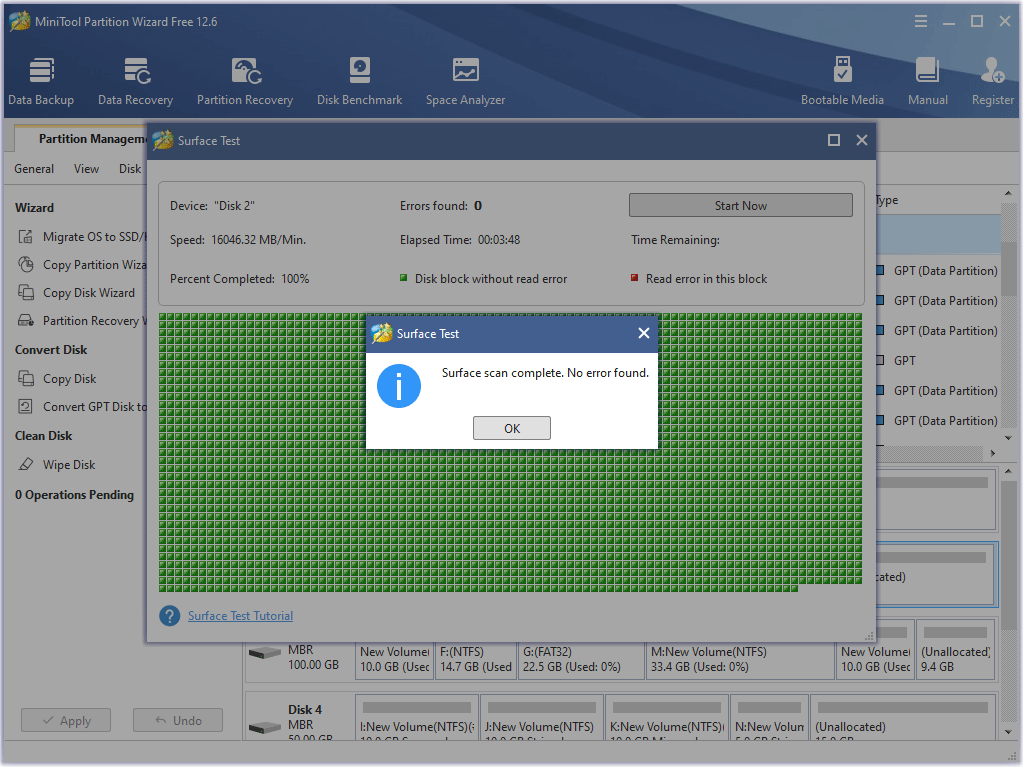Click the disk map scroll down arrow
1023x767 pixels.
click(1009, 732)
